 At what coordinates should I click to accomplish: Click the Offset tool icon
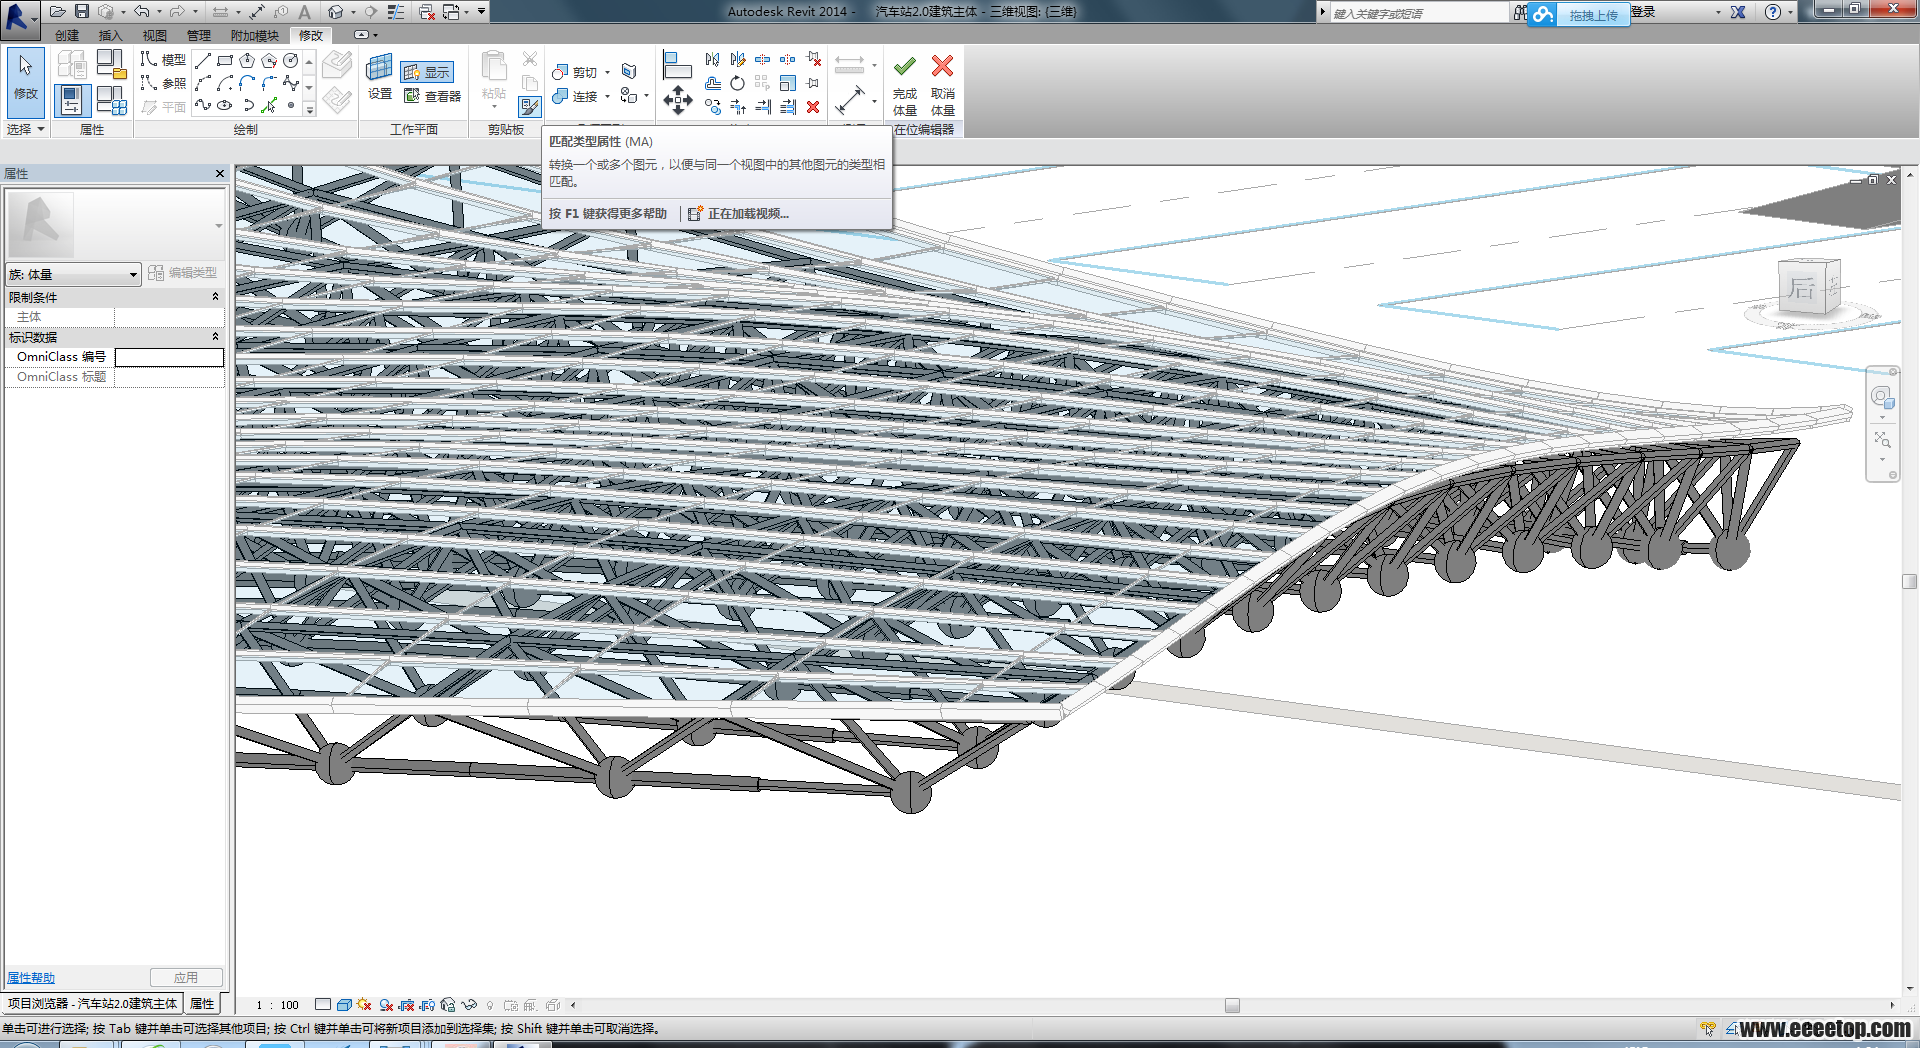[x=712, y=83]
